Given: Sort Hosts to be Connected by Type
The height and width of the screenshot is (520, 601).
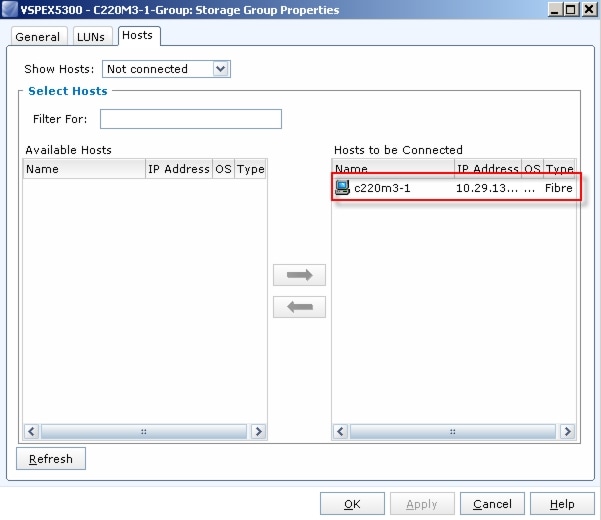Looking at the screenshot, I should (x=559, y=169).
